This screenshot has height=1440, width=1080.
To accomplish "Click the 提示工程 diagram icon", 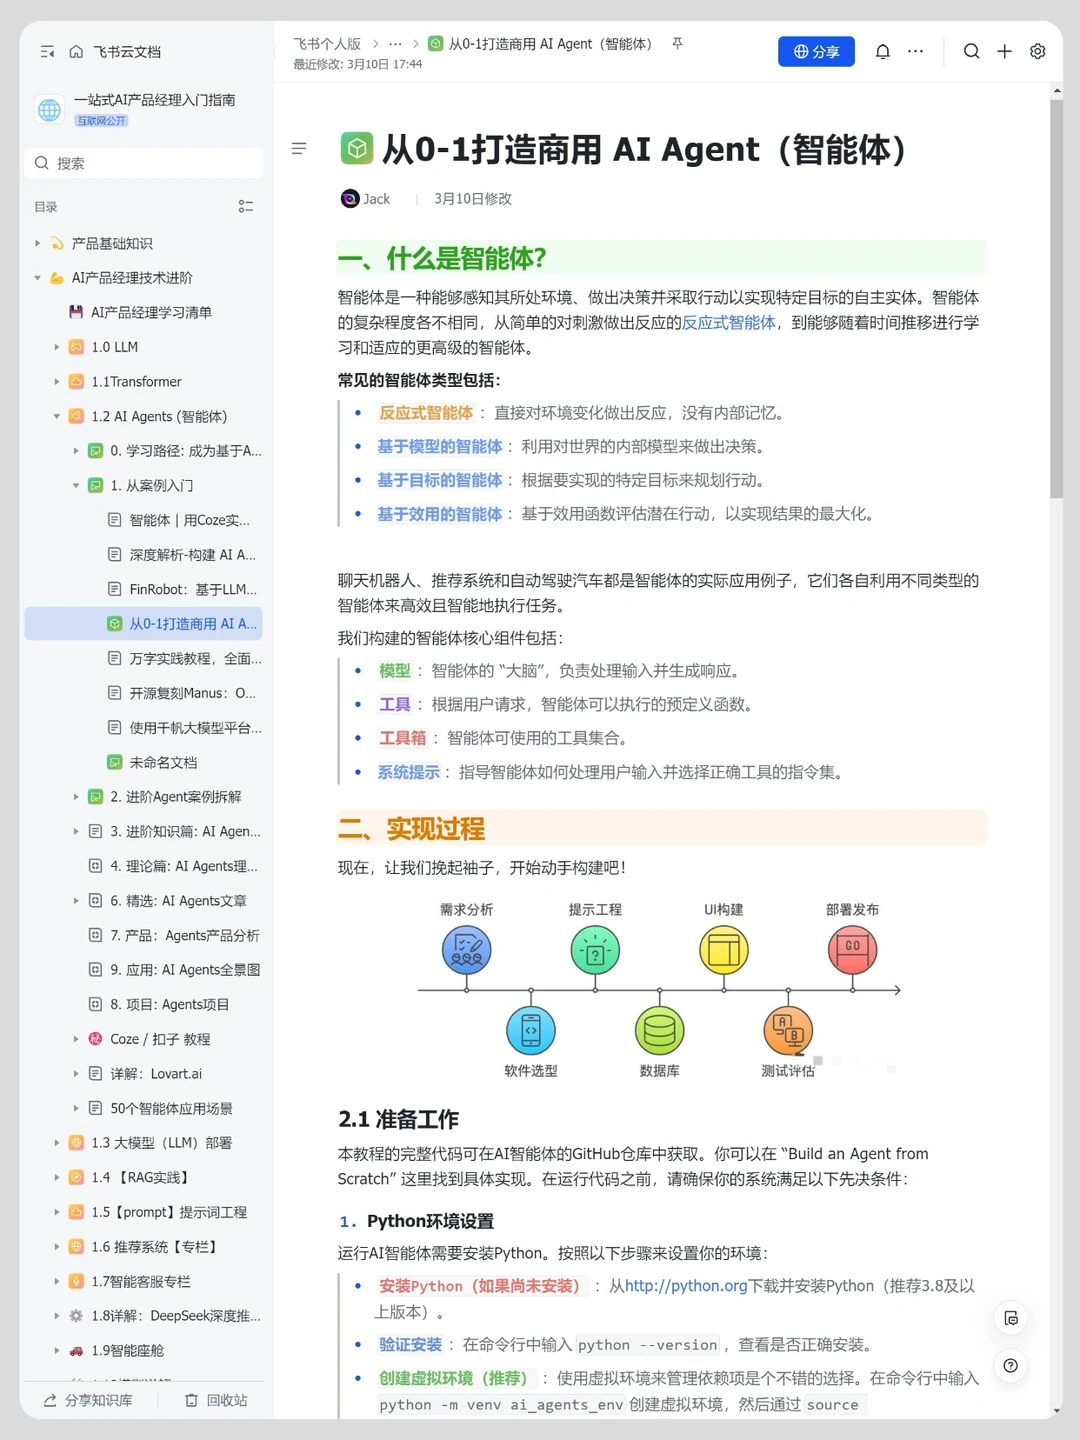I will pyautogui.click(x=595, y=950).
